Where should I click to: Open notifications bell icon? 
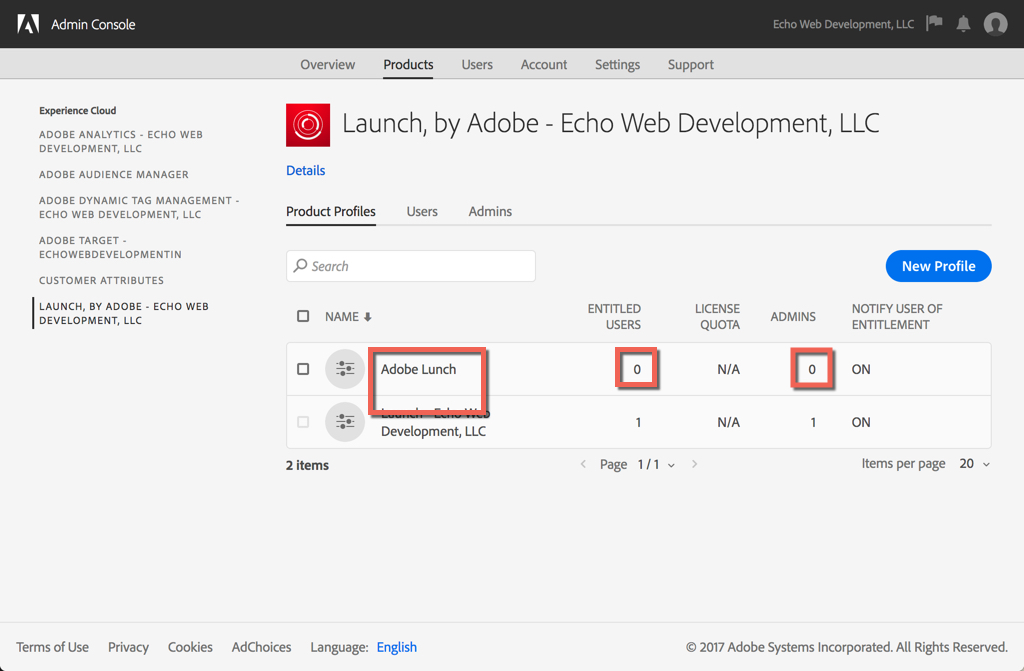coord(963,24)
